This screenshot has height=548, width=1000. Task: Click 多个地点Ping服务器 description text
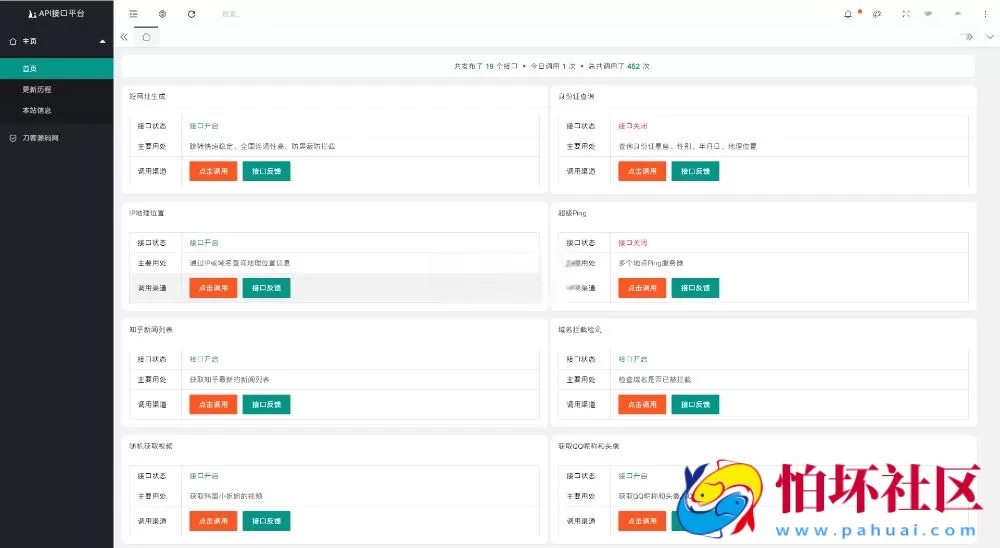[x=651, y=263]
